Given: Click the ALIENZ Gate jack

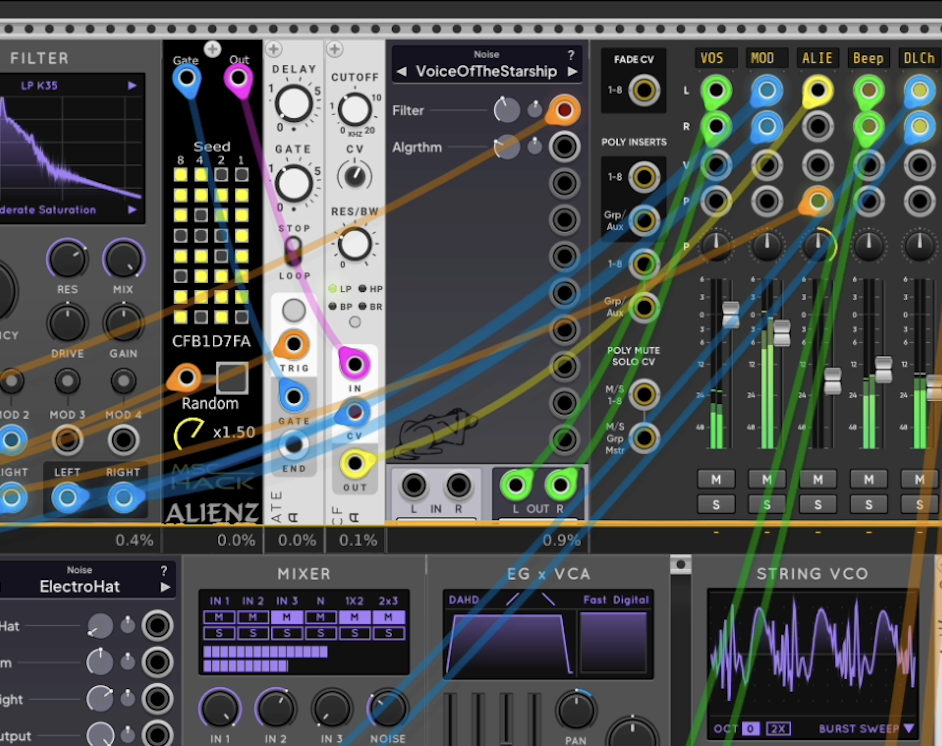Looking at the screenshot, I should (187, 78).
